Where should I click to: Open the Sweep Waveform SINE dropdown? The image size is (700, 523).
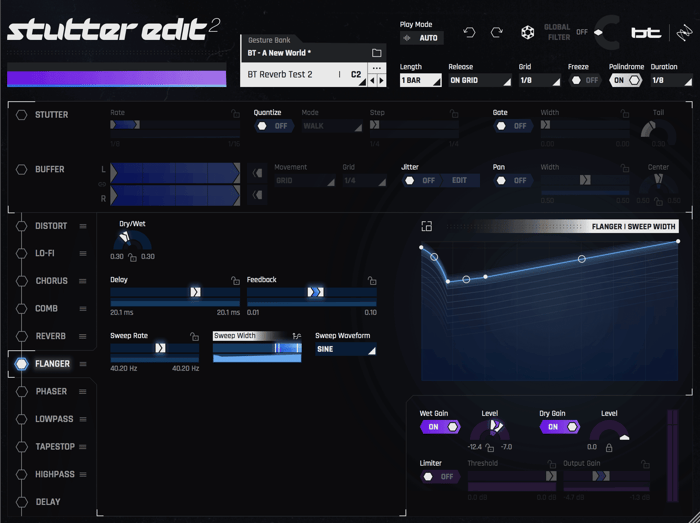click(x=346, y=349)
